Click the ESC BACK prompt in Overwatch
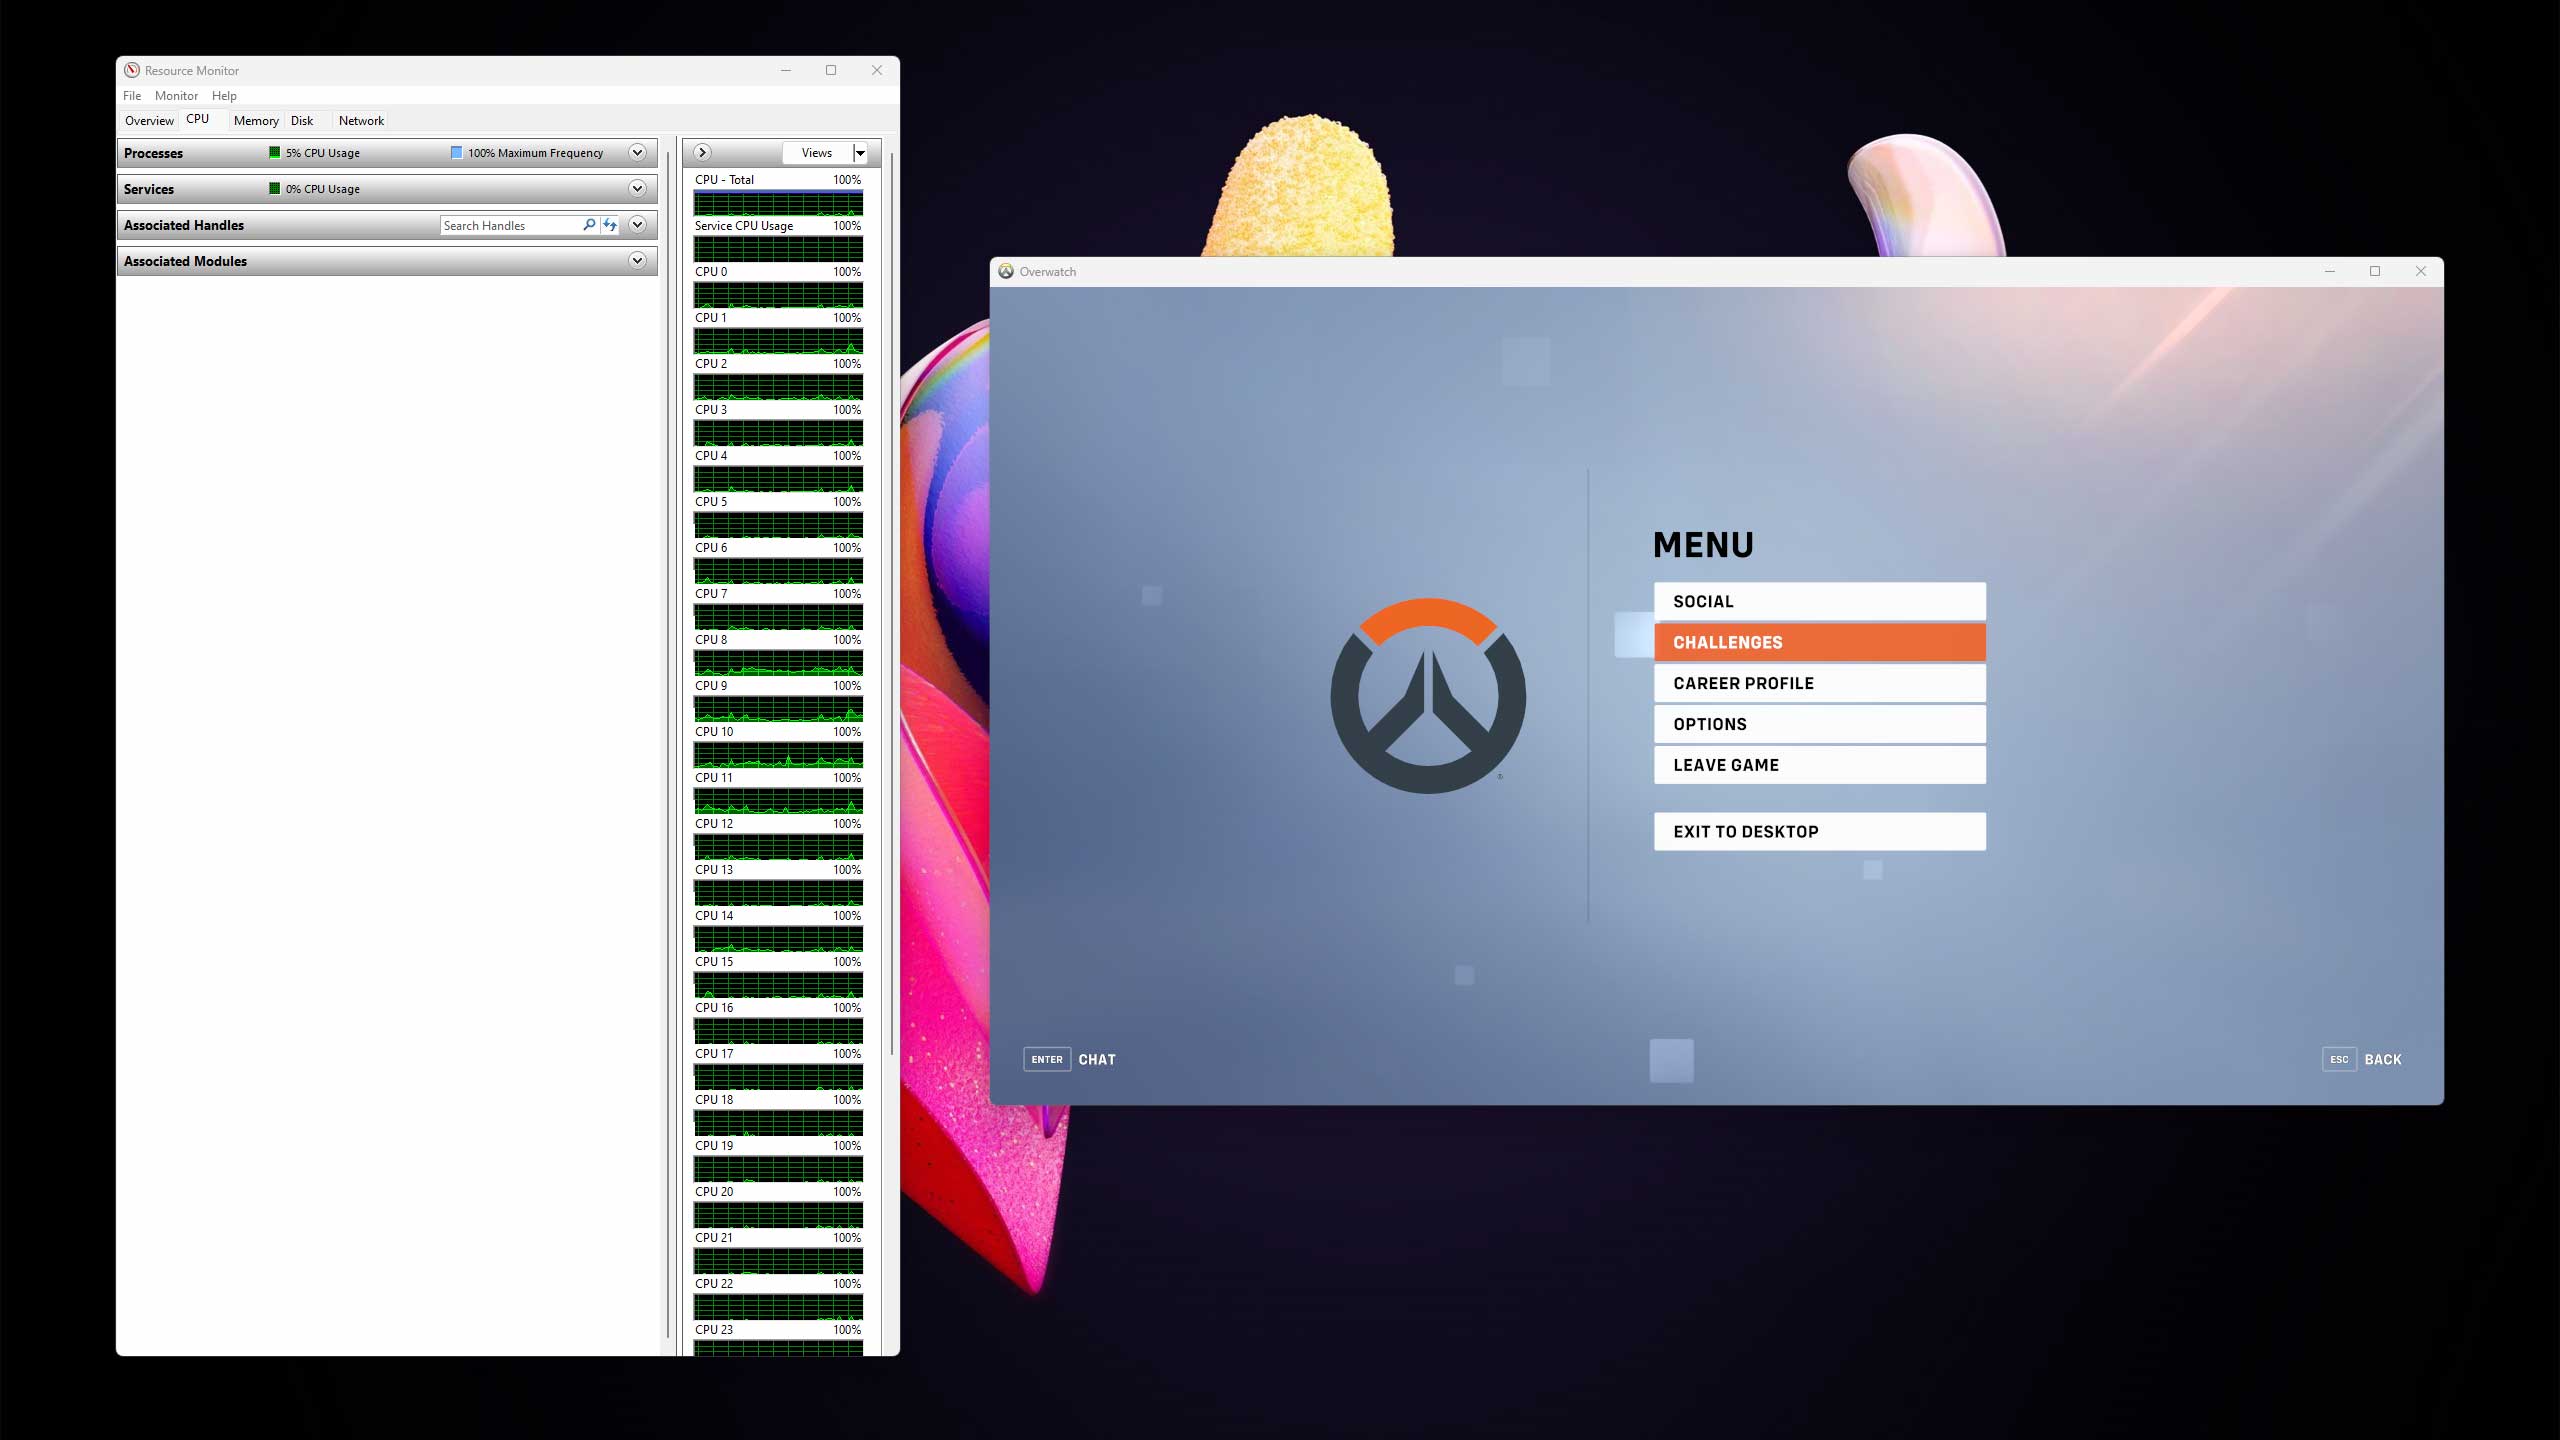 point(2362,1059)
